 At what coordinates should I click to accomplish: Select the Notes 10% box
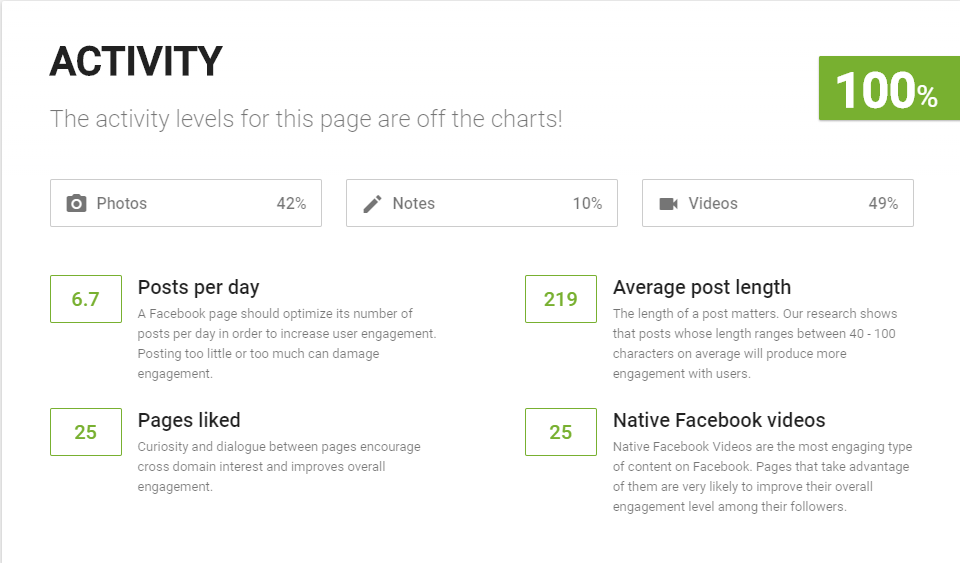click(482, 203)
